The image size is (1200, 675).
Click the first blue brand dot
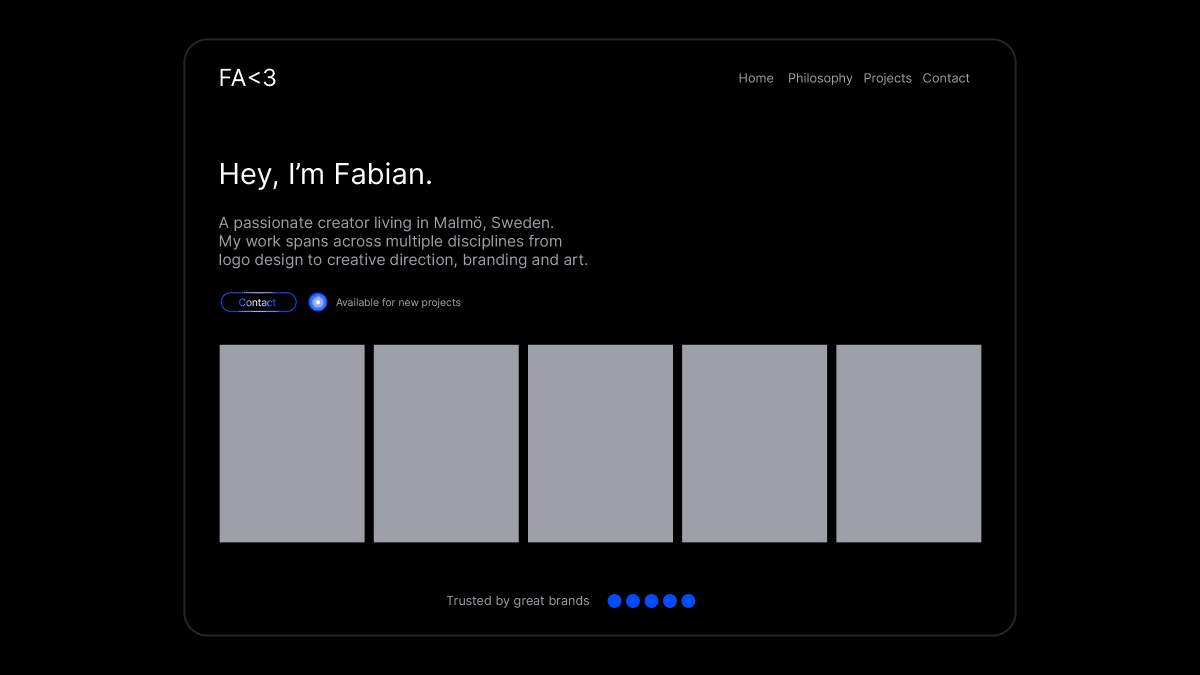pyautogui.click(x=615, y=601)
